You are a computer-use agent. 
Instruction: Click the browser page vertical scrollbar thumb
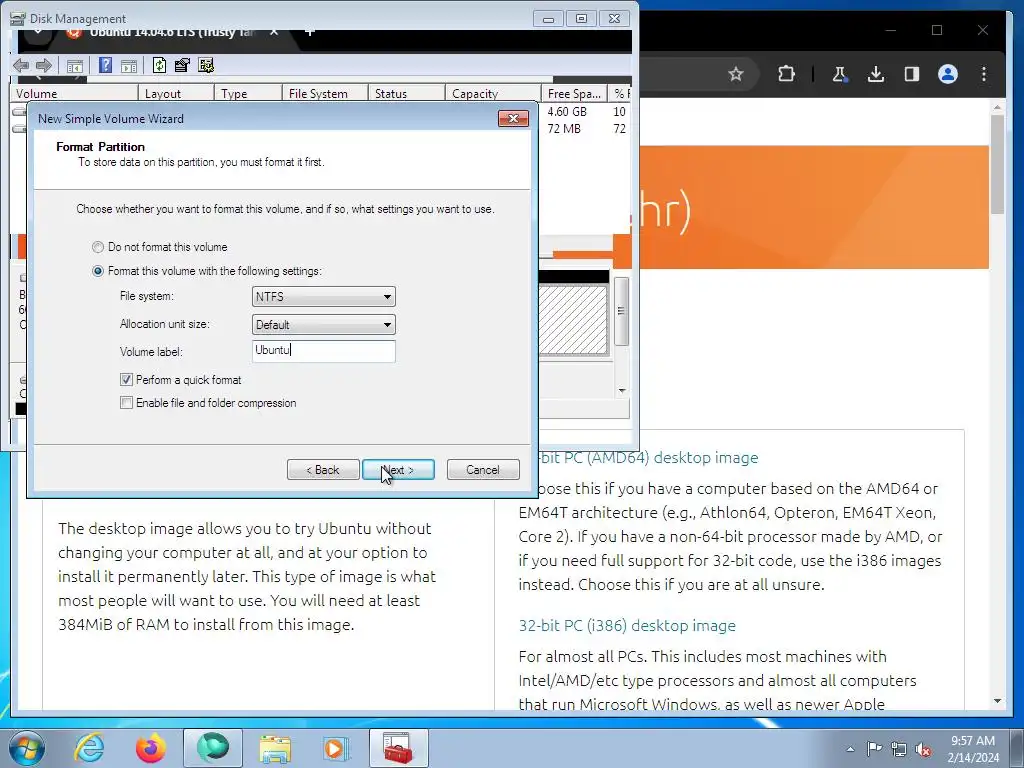point(997,165)
